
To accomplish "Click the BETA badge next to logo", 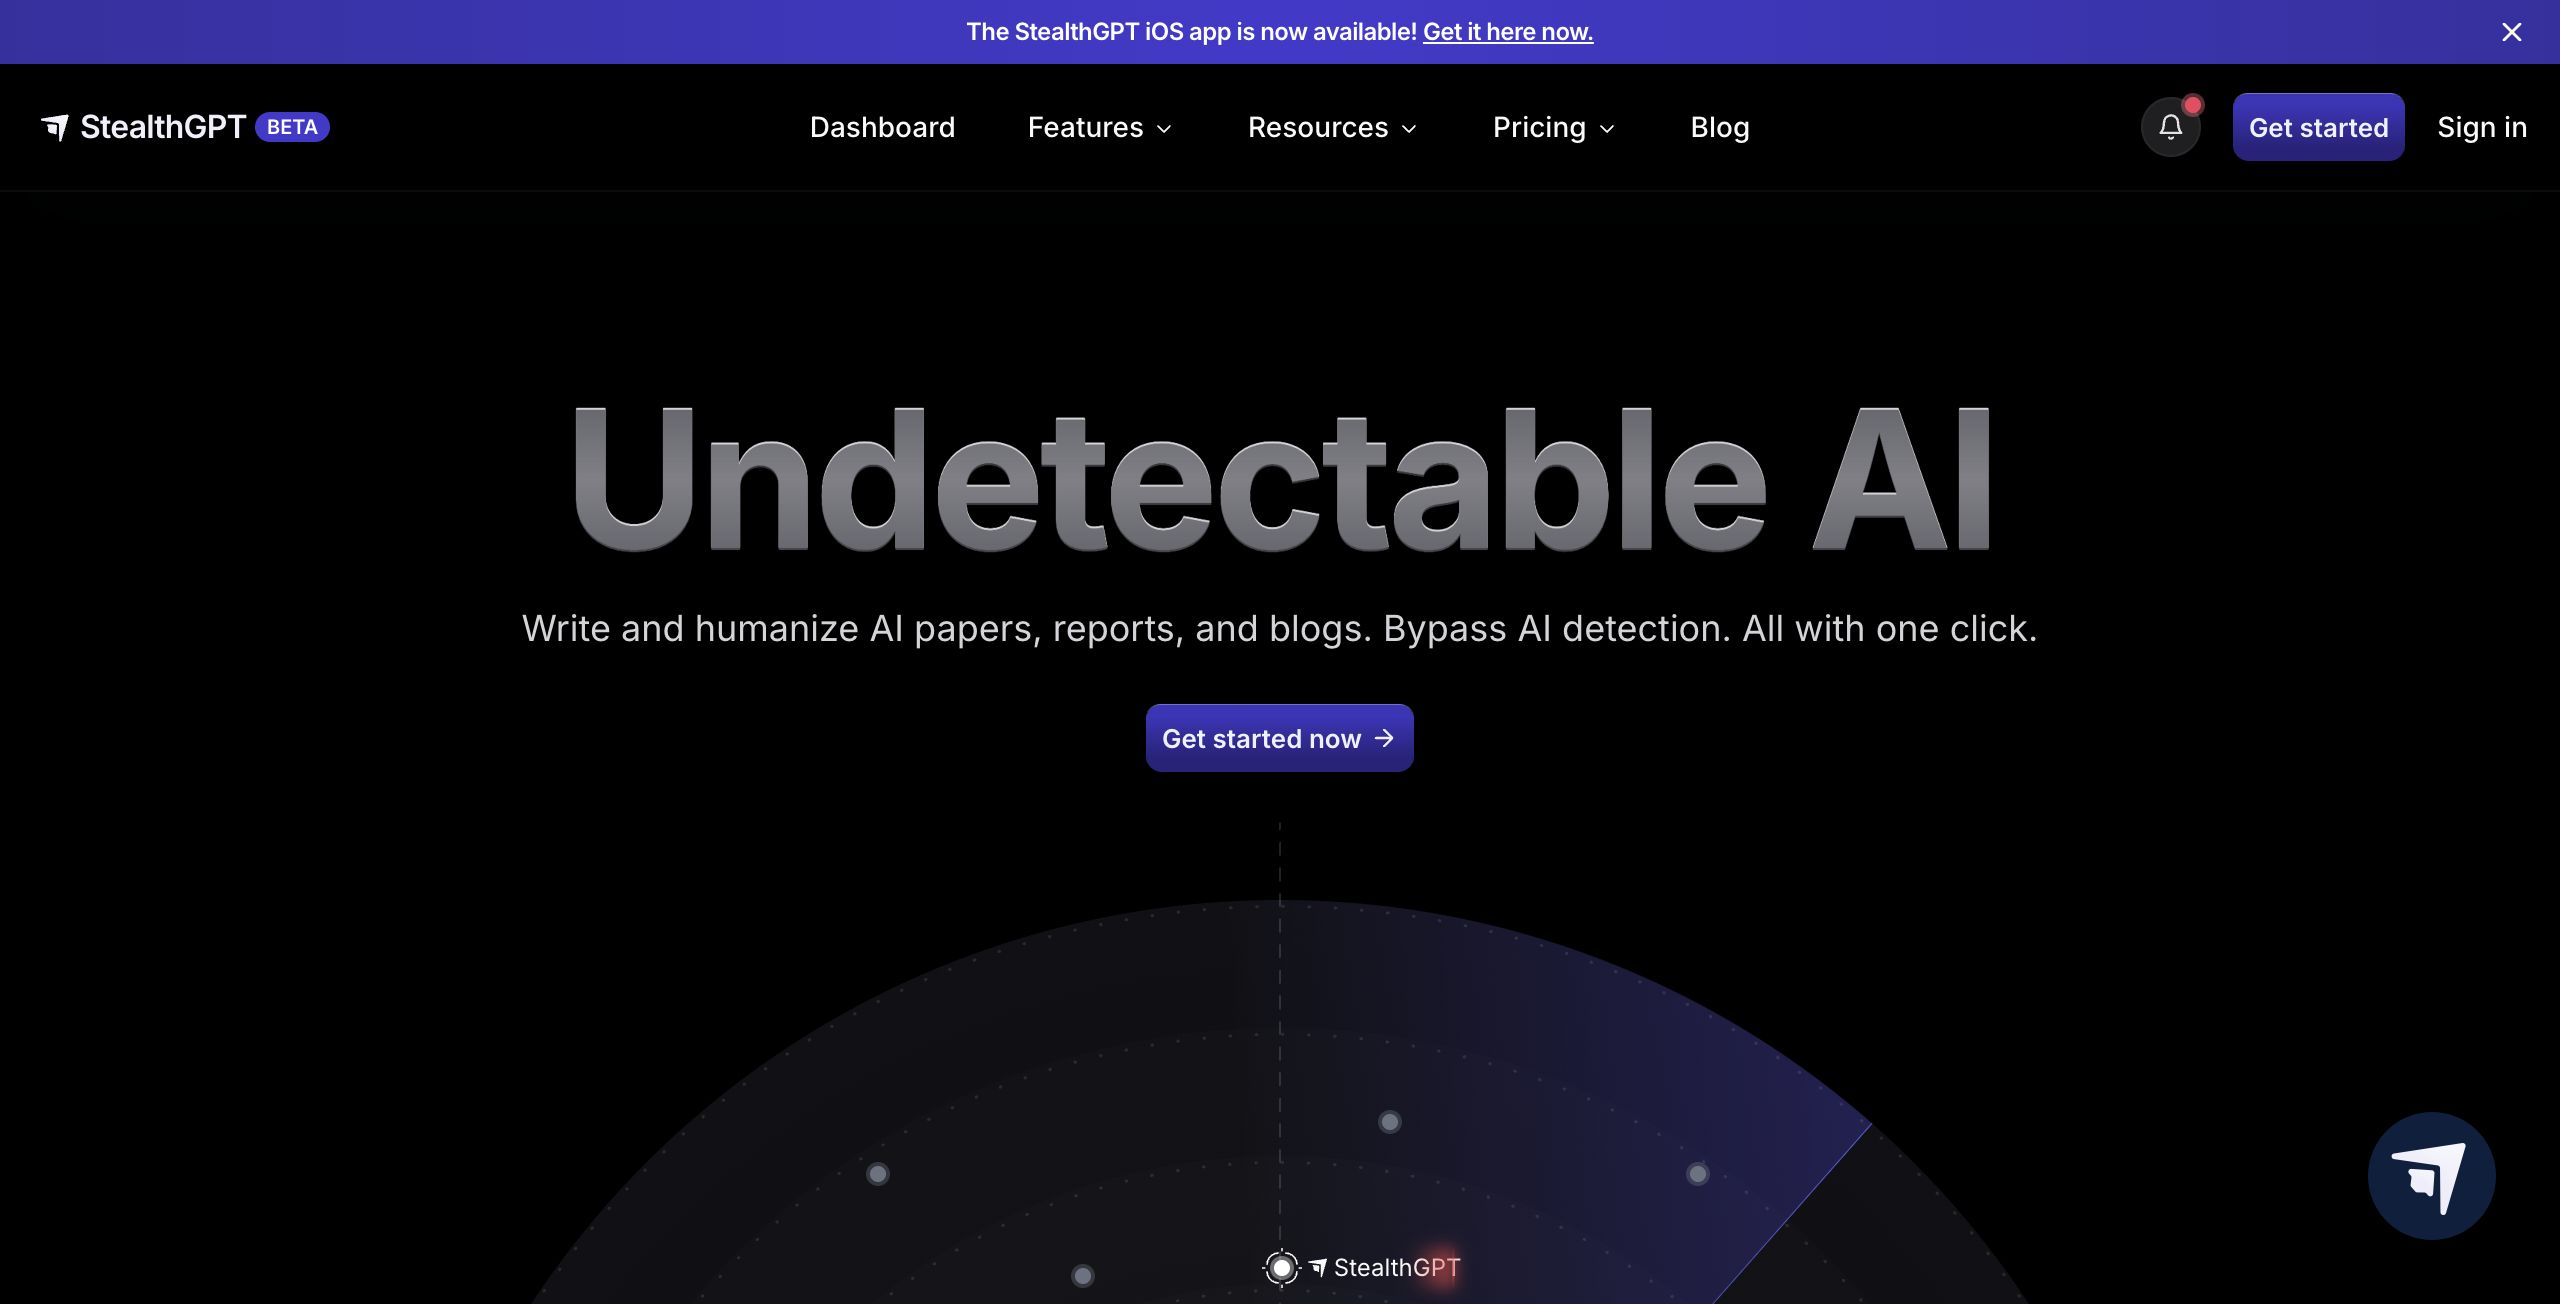I will [x=292, y=127].
